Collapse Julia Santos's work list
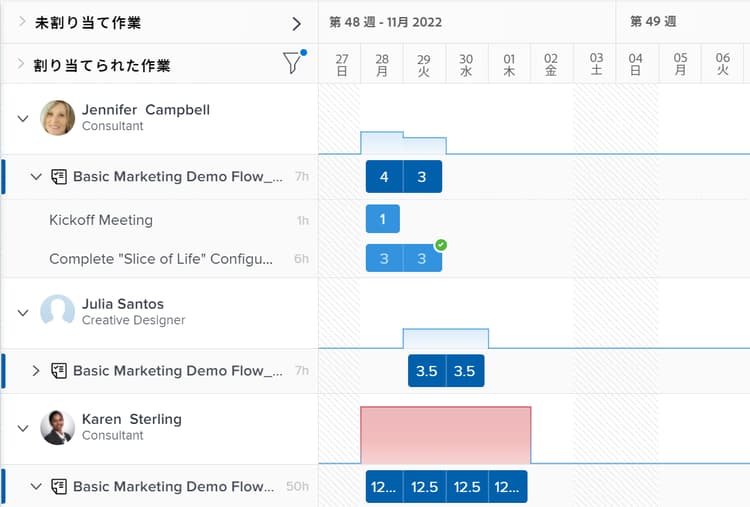Viewport: 750px width, 507px height. pyautogui.click(x=21, y=311)
